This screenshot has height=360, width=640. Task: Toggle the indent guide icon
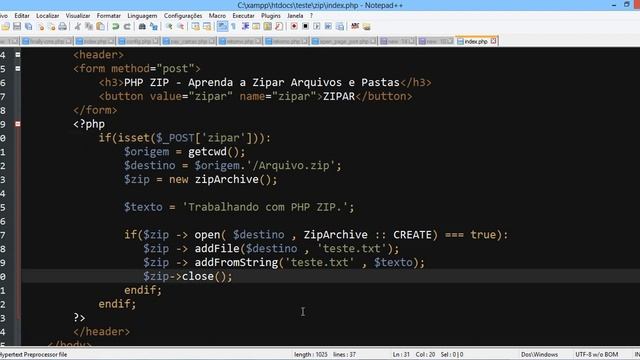(245, 27)
